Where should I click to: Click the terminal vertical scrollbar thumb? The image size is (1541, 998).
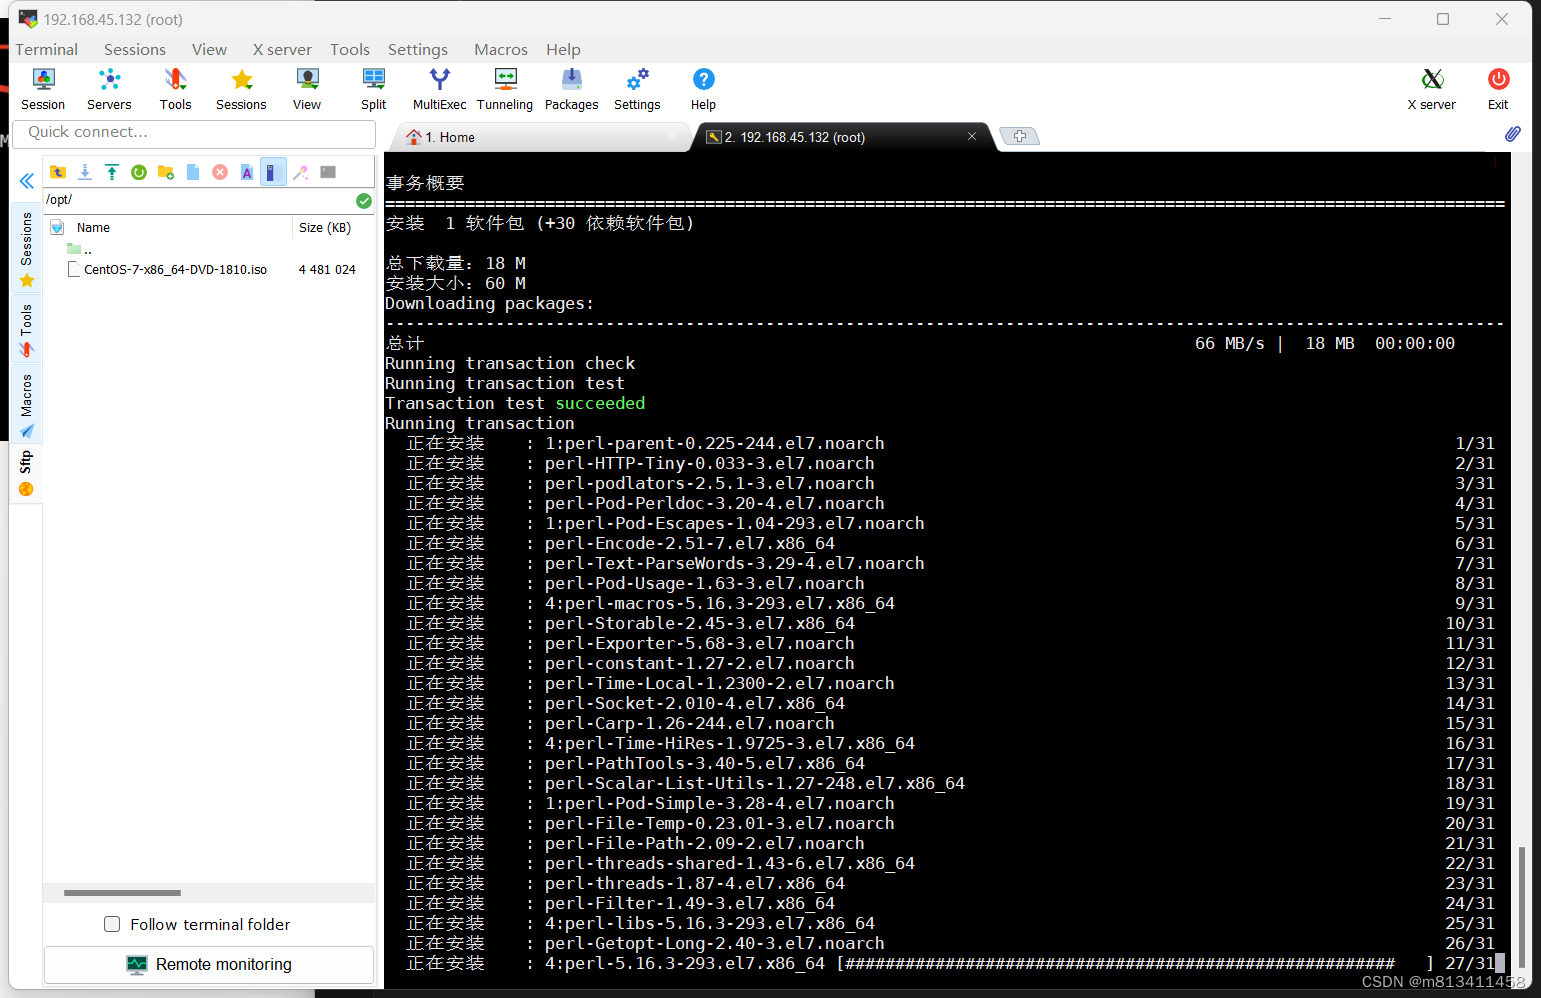(x=1521, y=905)
